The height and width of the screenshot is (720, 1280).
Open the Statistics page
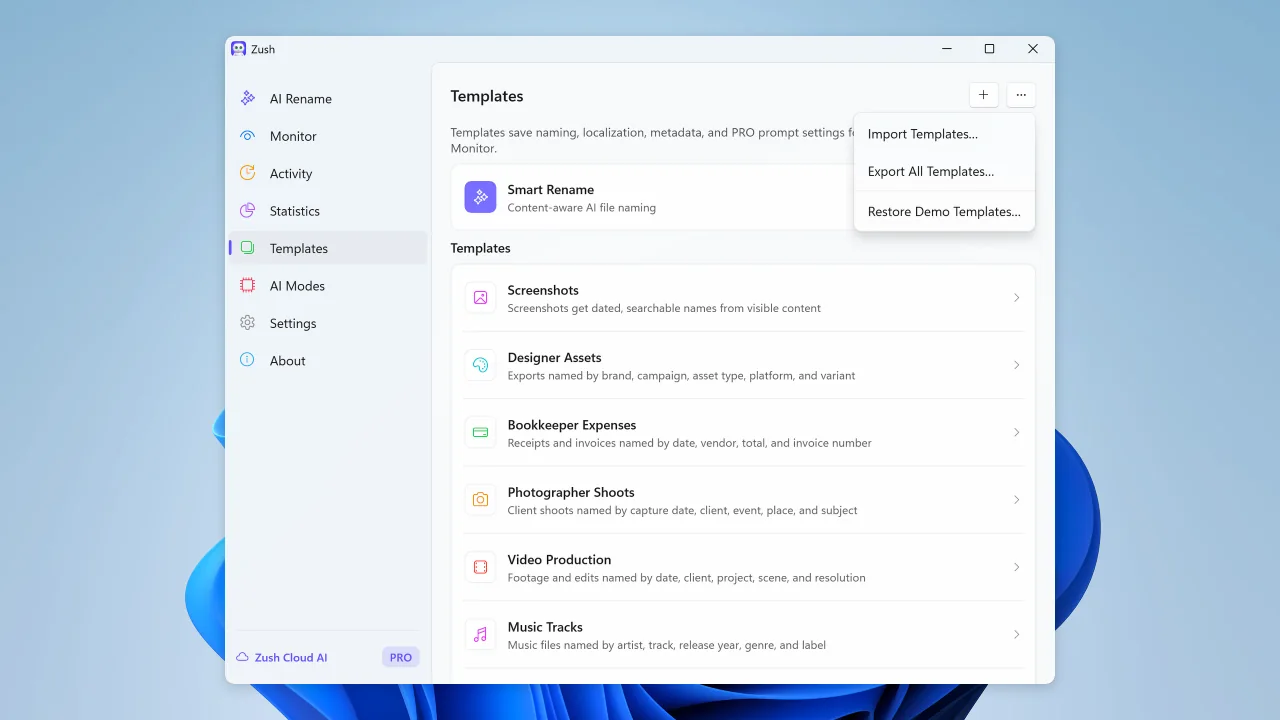coord(328,211)
